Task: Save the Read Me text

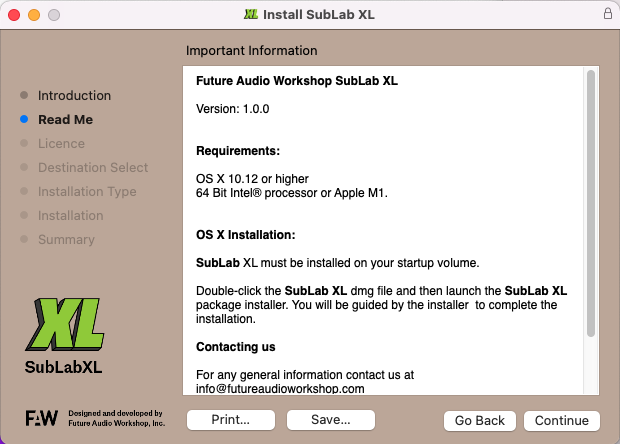Action: pyautogui.click(x=330, y=420)
